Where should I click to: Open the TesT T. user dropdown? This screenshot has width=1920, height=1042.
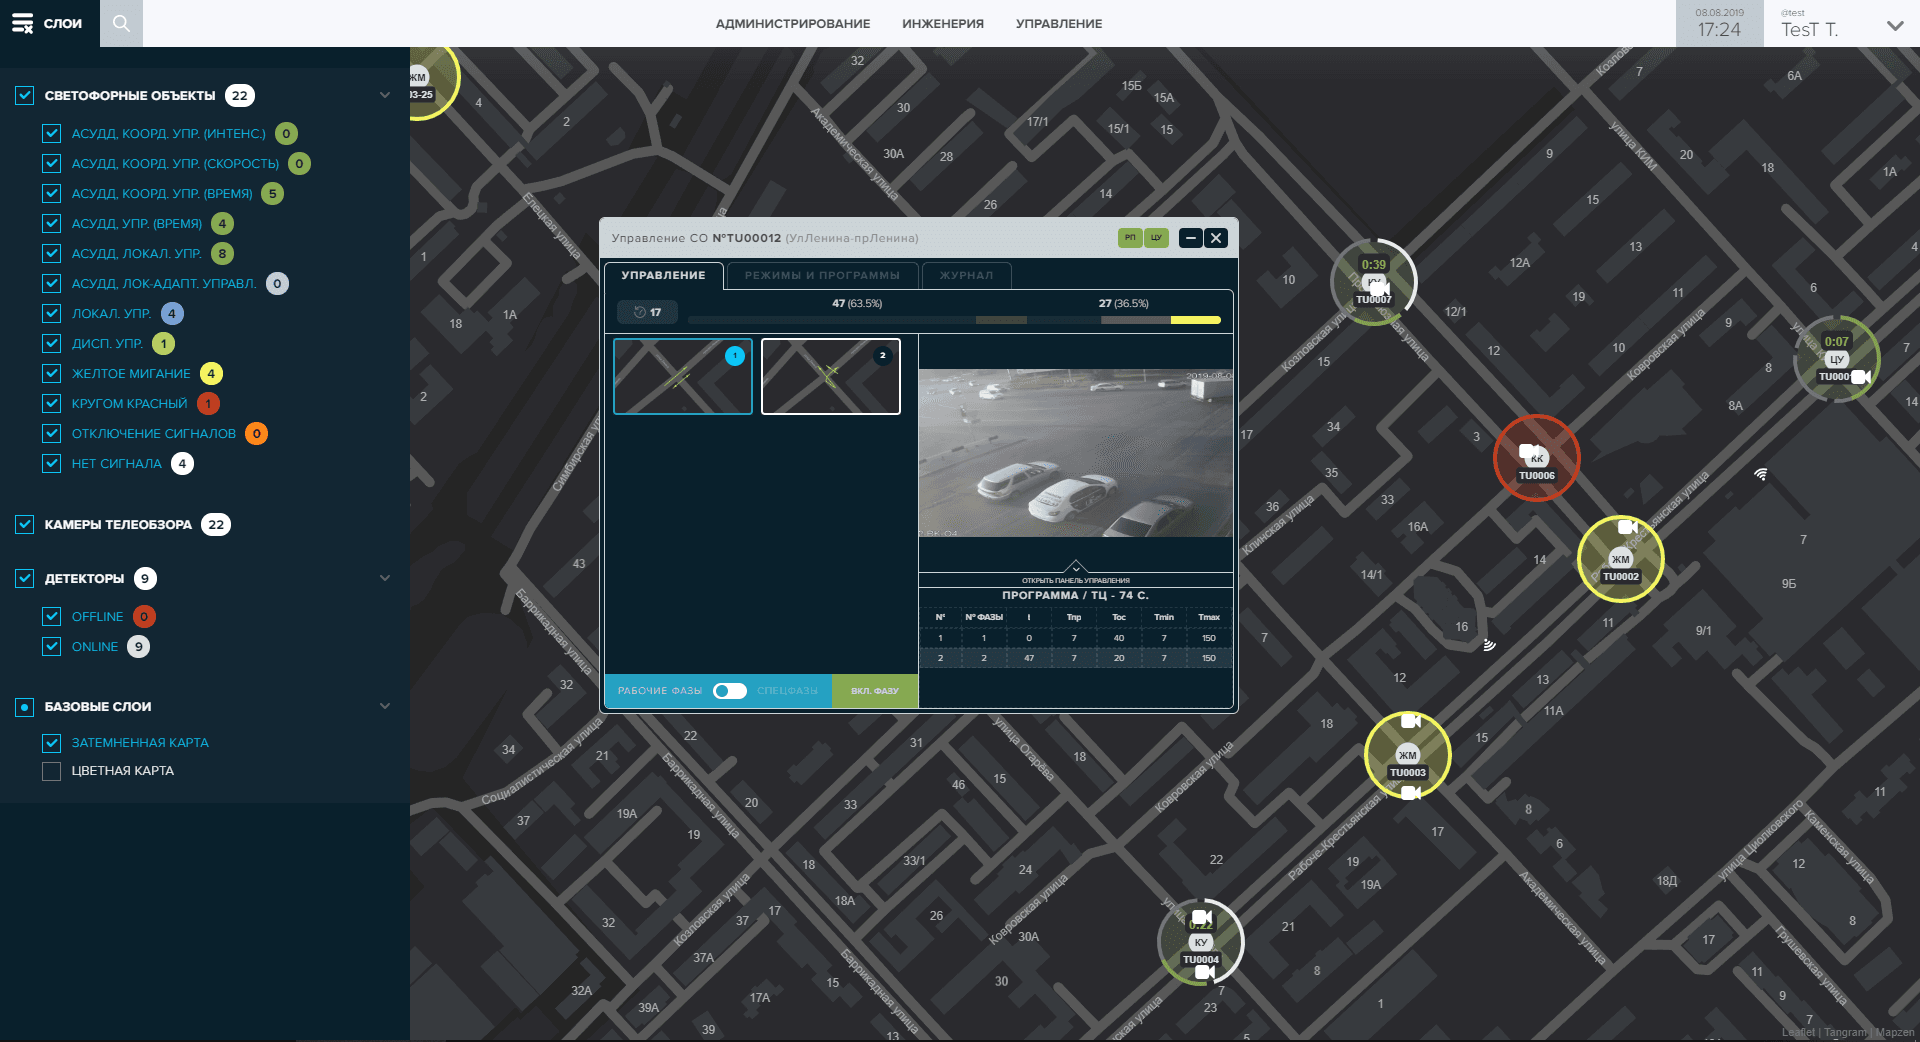tap(1894, 26)
